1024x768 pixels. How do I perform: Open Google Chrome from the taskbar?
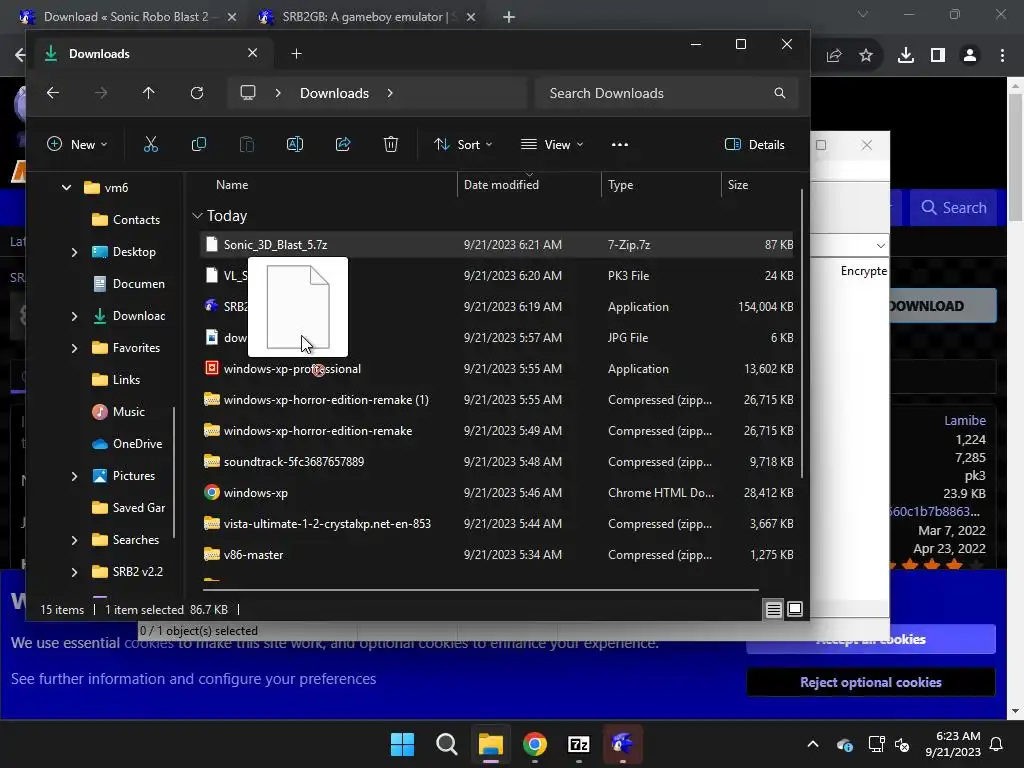535,744
